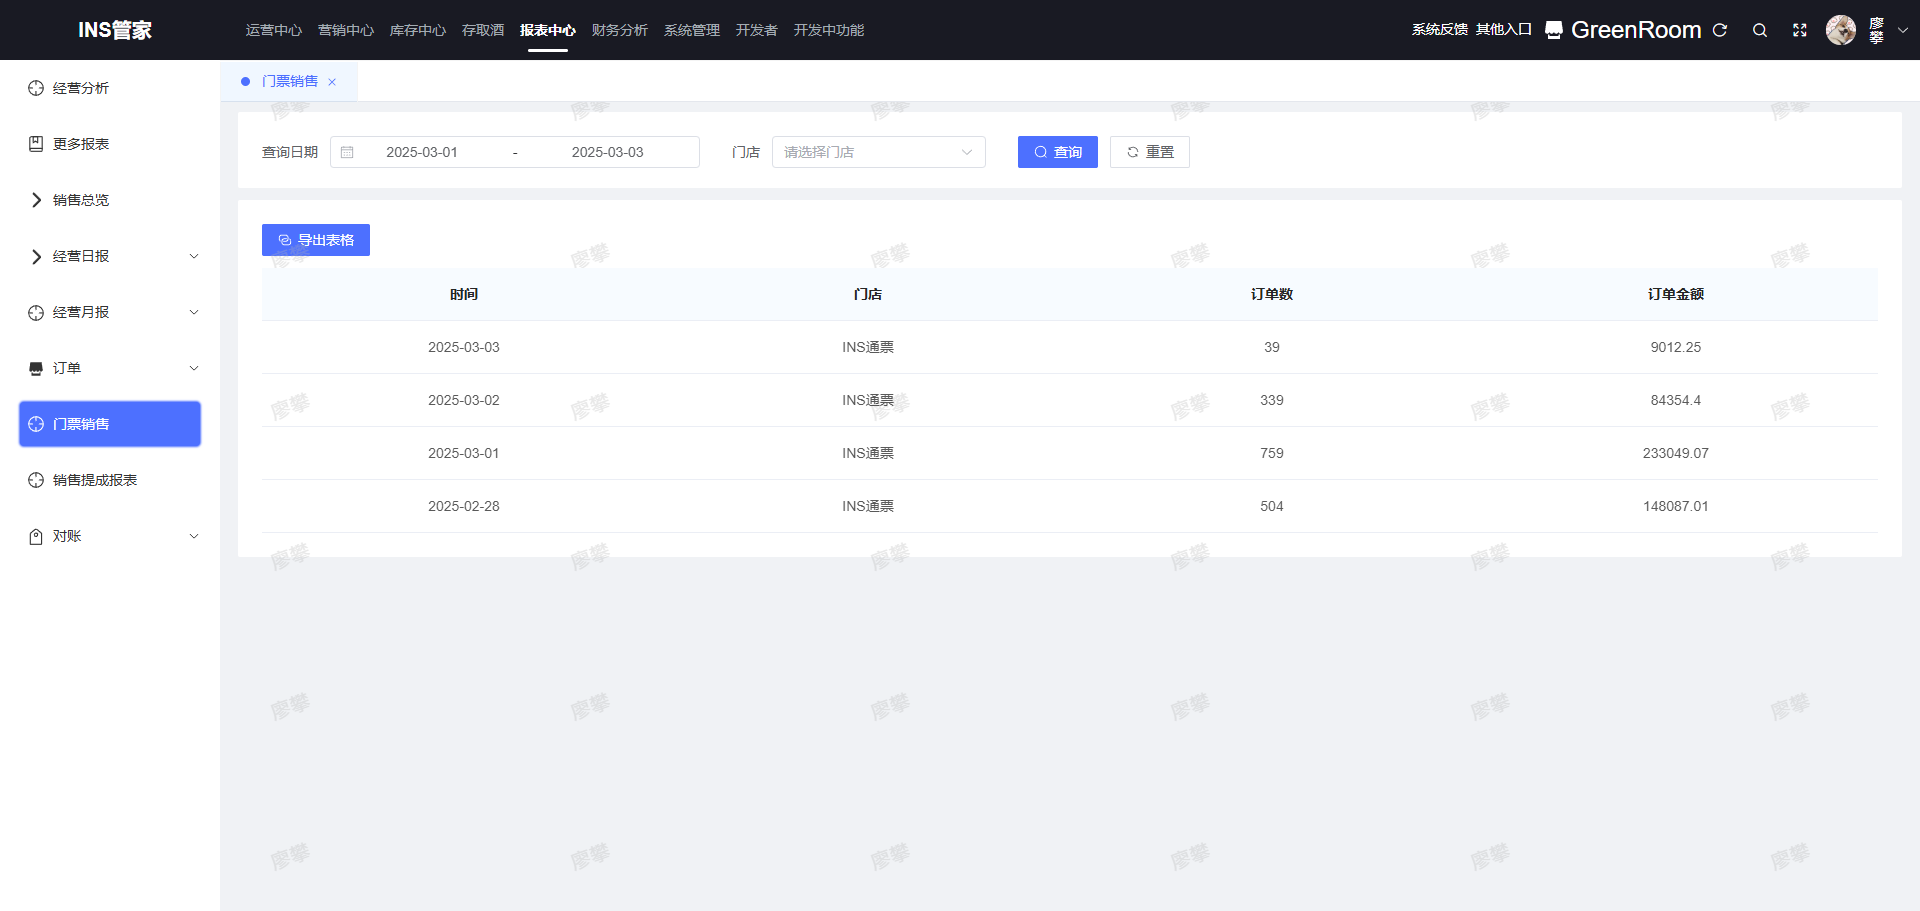Expand the 经营月报 submenu chevron
Image resolution: width=1920 pixels, height=911 pixels.
[194, 312]
